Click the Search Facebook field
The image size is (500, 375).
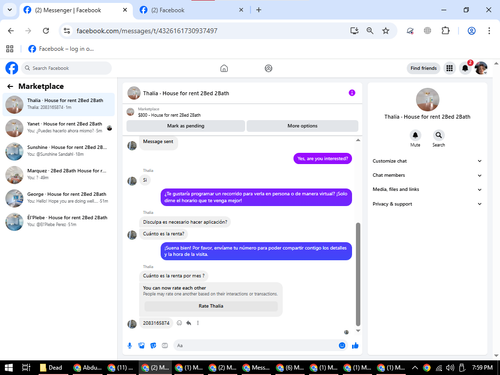pyautogui.click(x=67, y=68)
